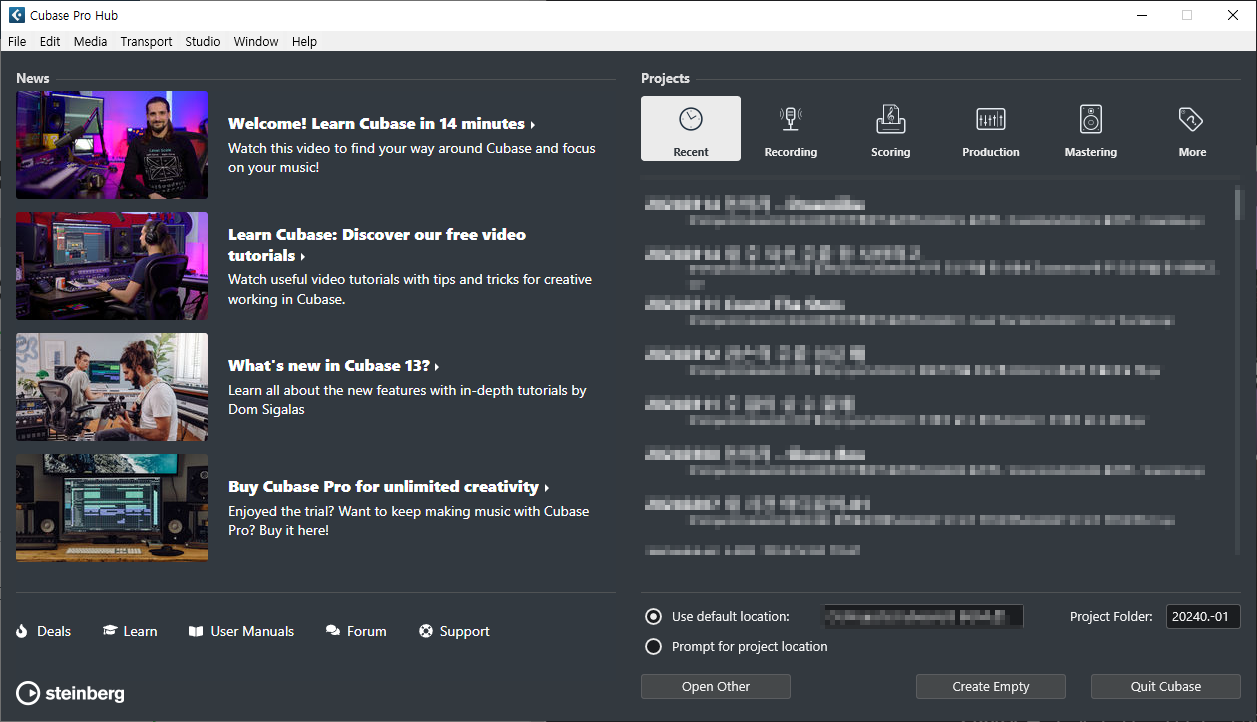Click the Project Folder name field

[x=1203, y=616]
